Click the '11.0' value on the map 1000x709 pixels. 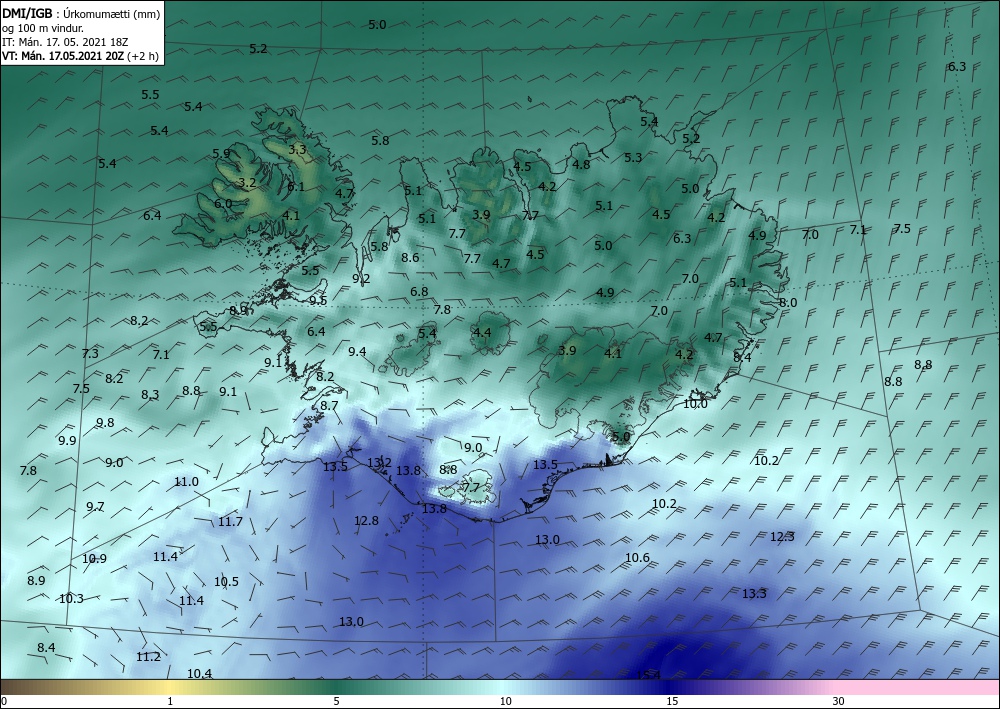click(186, 482)
